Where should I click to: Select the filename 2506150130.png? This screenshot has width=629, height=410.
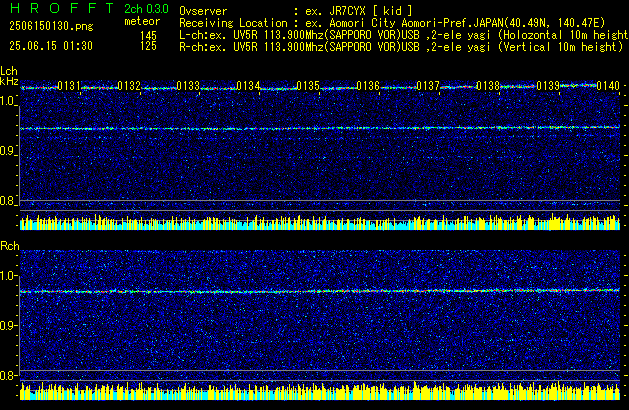(x=51, y=26)
